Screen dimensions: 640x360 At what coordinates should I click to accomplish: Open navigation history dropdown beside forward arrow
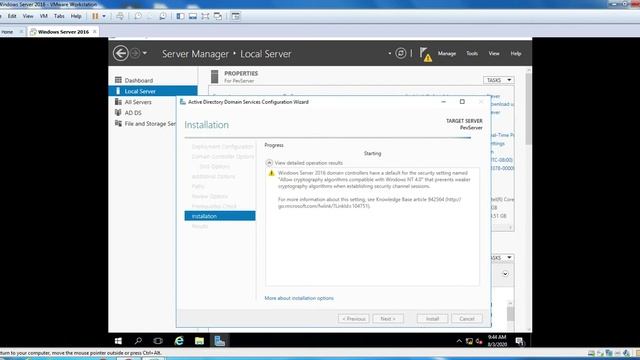(x=144, y=53)
